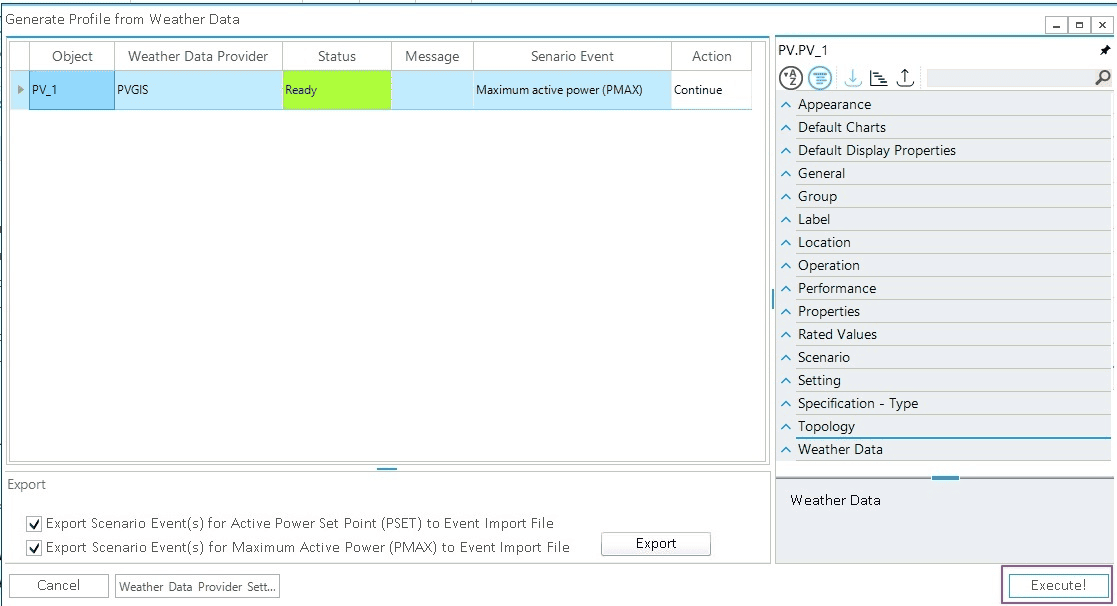Uncheck Export PMAX Scenario Events checkbox
Screen dimensions: 1117x606
(x=35, y=547)
